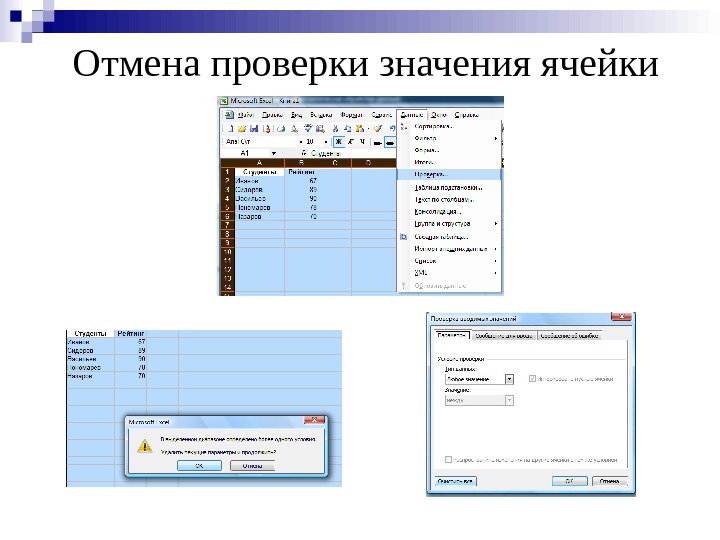Click the open Данные menu title
720x540 pixels.
coord(411,115)
